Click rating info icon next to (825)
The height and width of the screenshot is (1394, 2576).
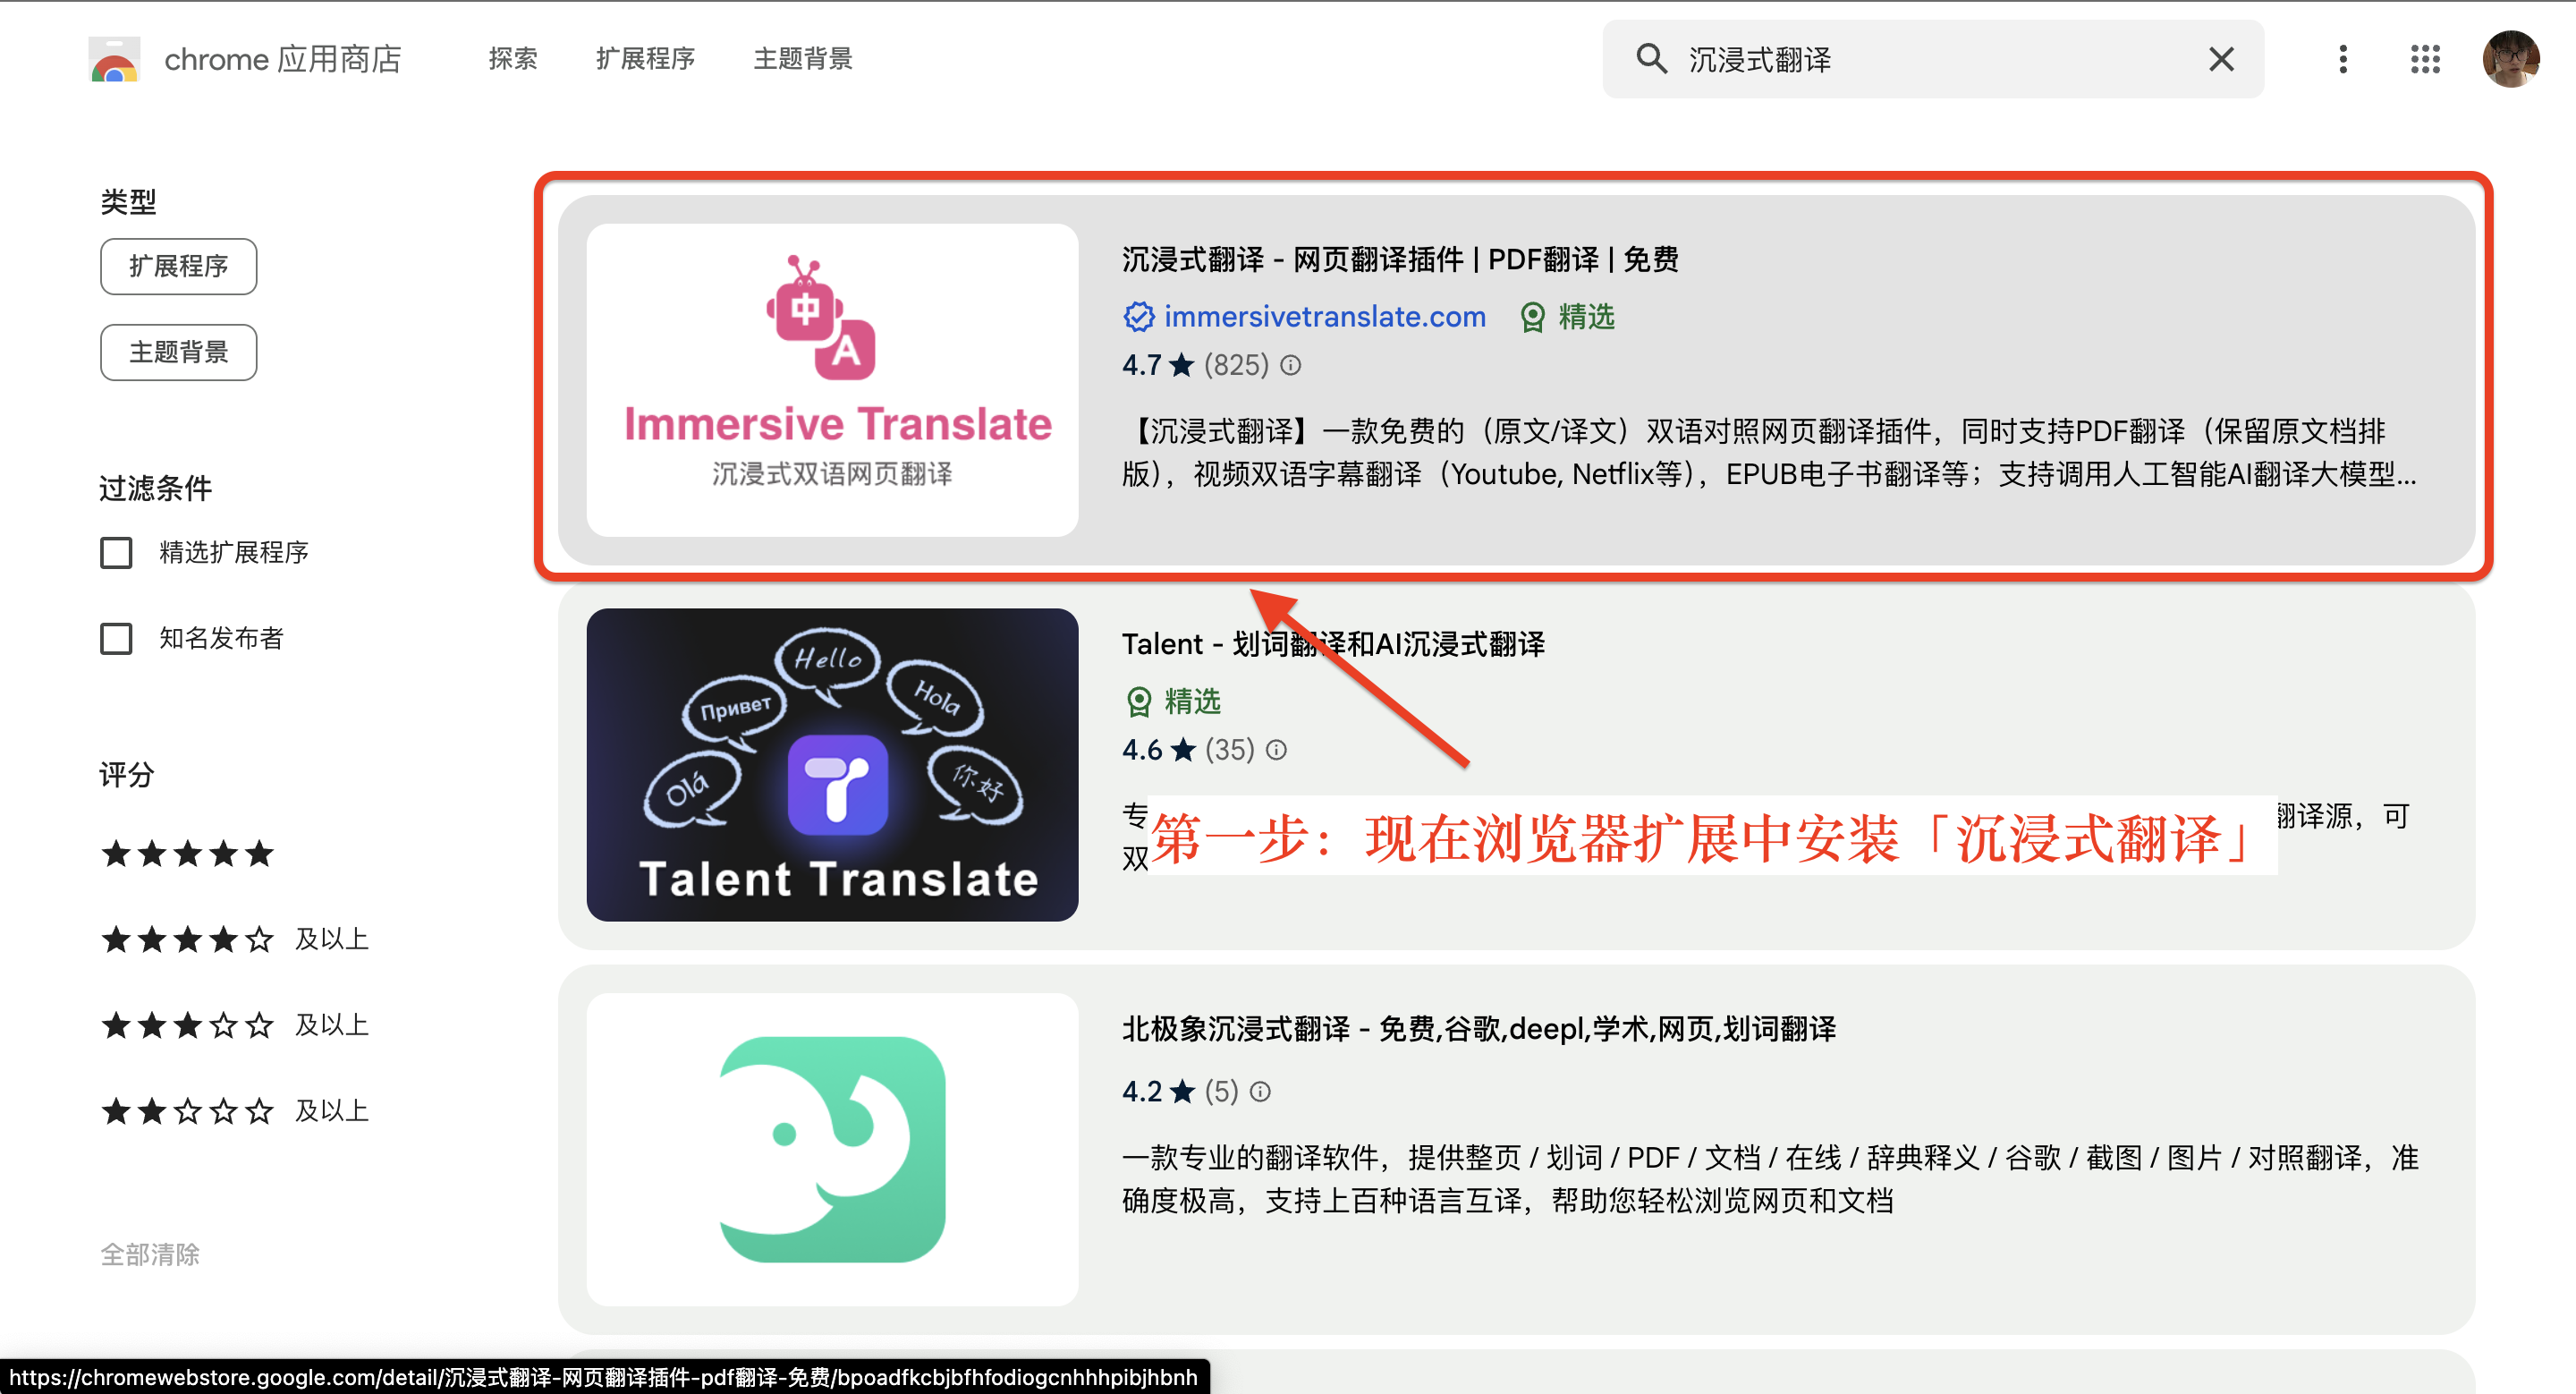pyautogui.click(x=1291, y=365)
